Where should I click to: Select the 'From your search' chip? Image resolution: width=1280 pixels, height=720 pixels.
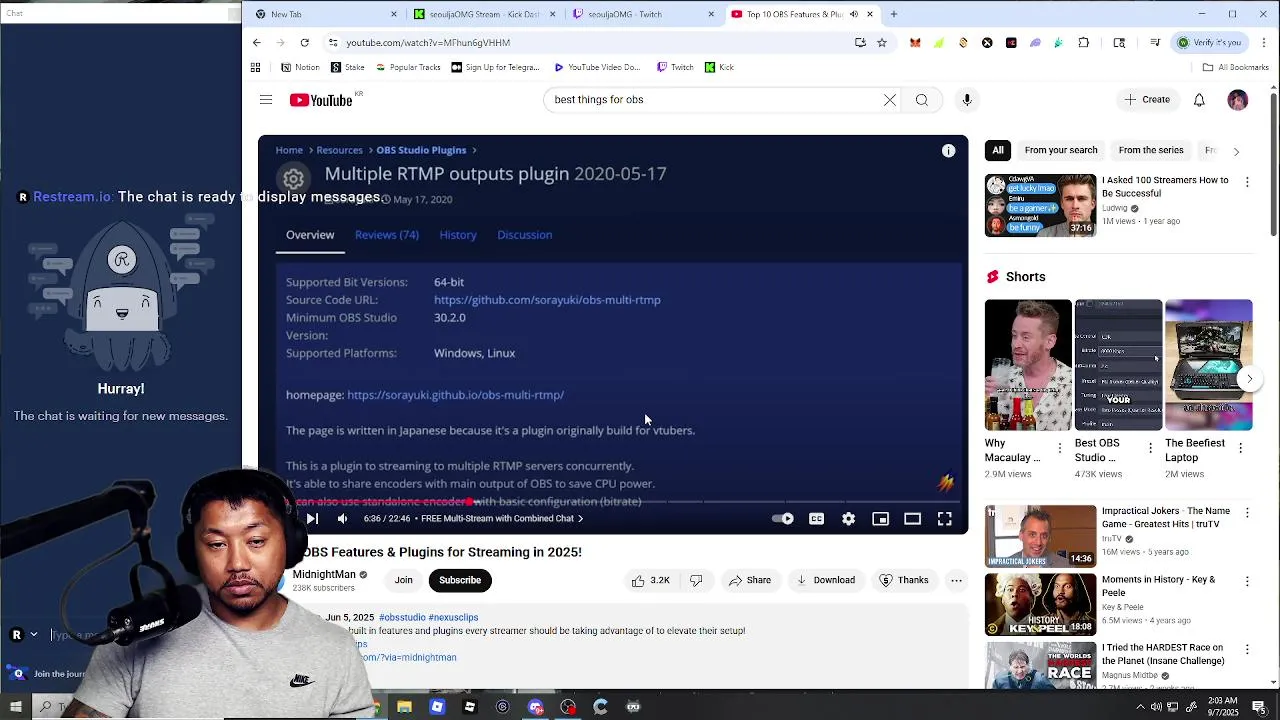tap(1061, 150)
